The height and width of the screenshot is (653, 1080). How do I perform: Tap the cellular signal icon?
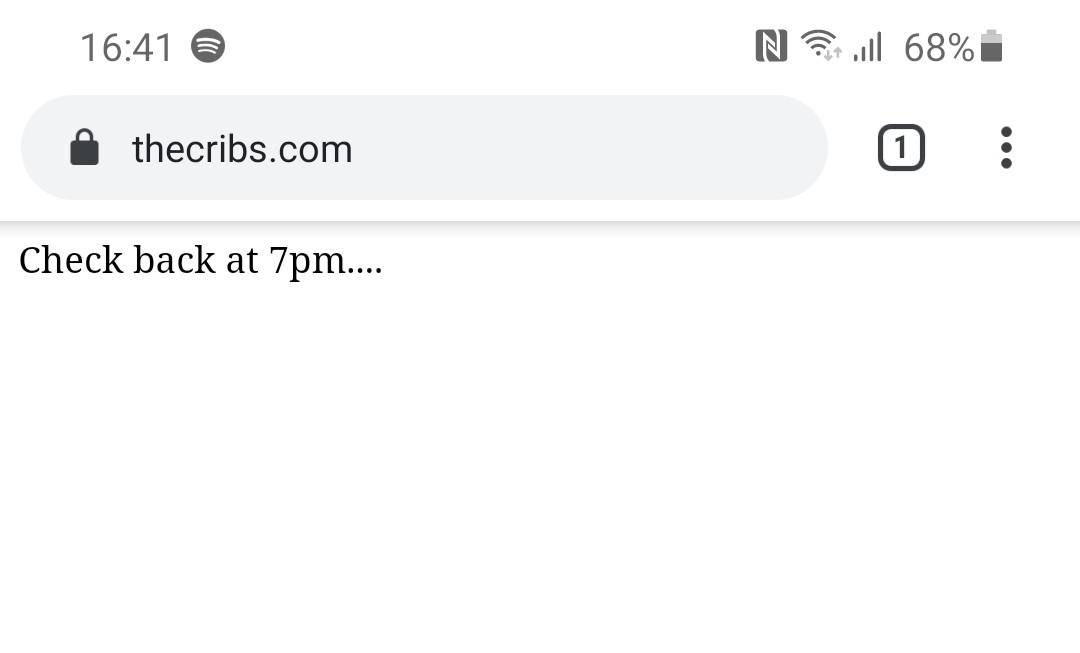pyautogui.click(x=866, y=45)
